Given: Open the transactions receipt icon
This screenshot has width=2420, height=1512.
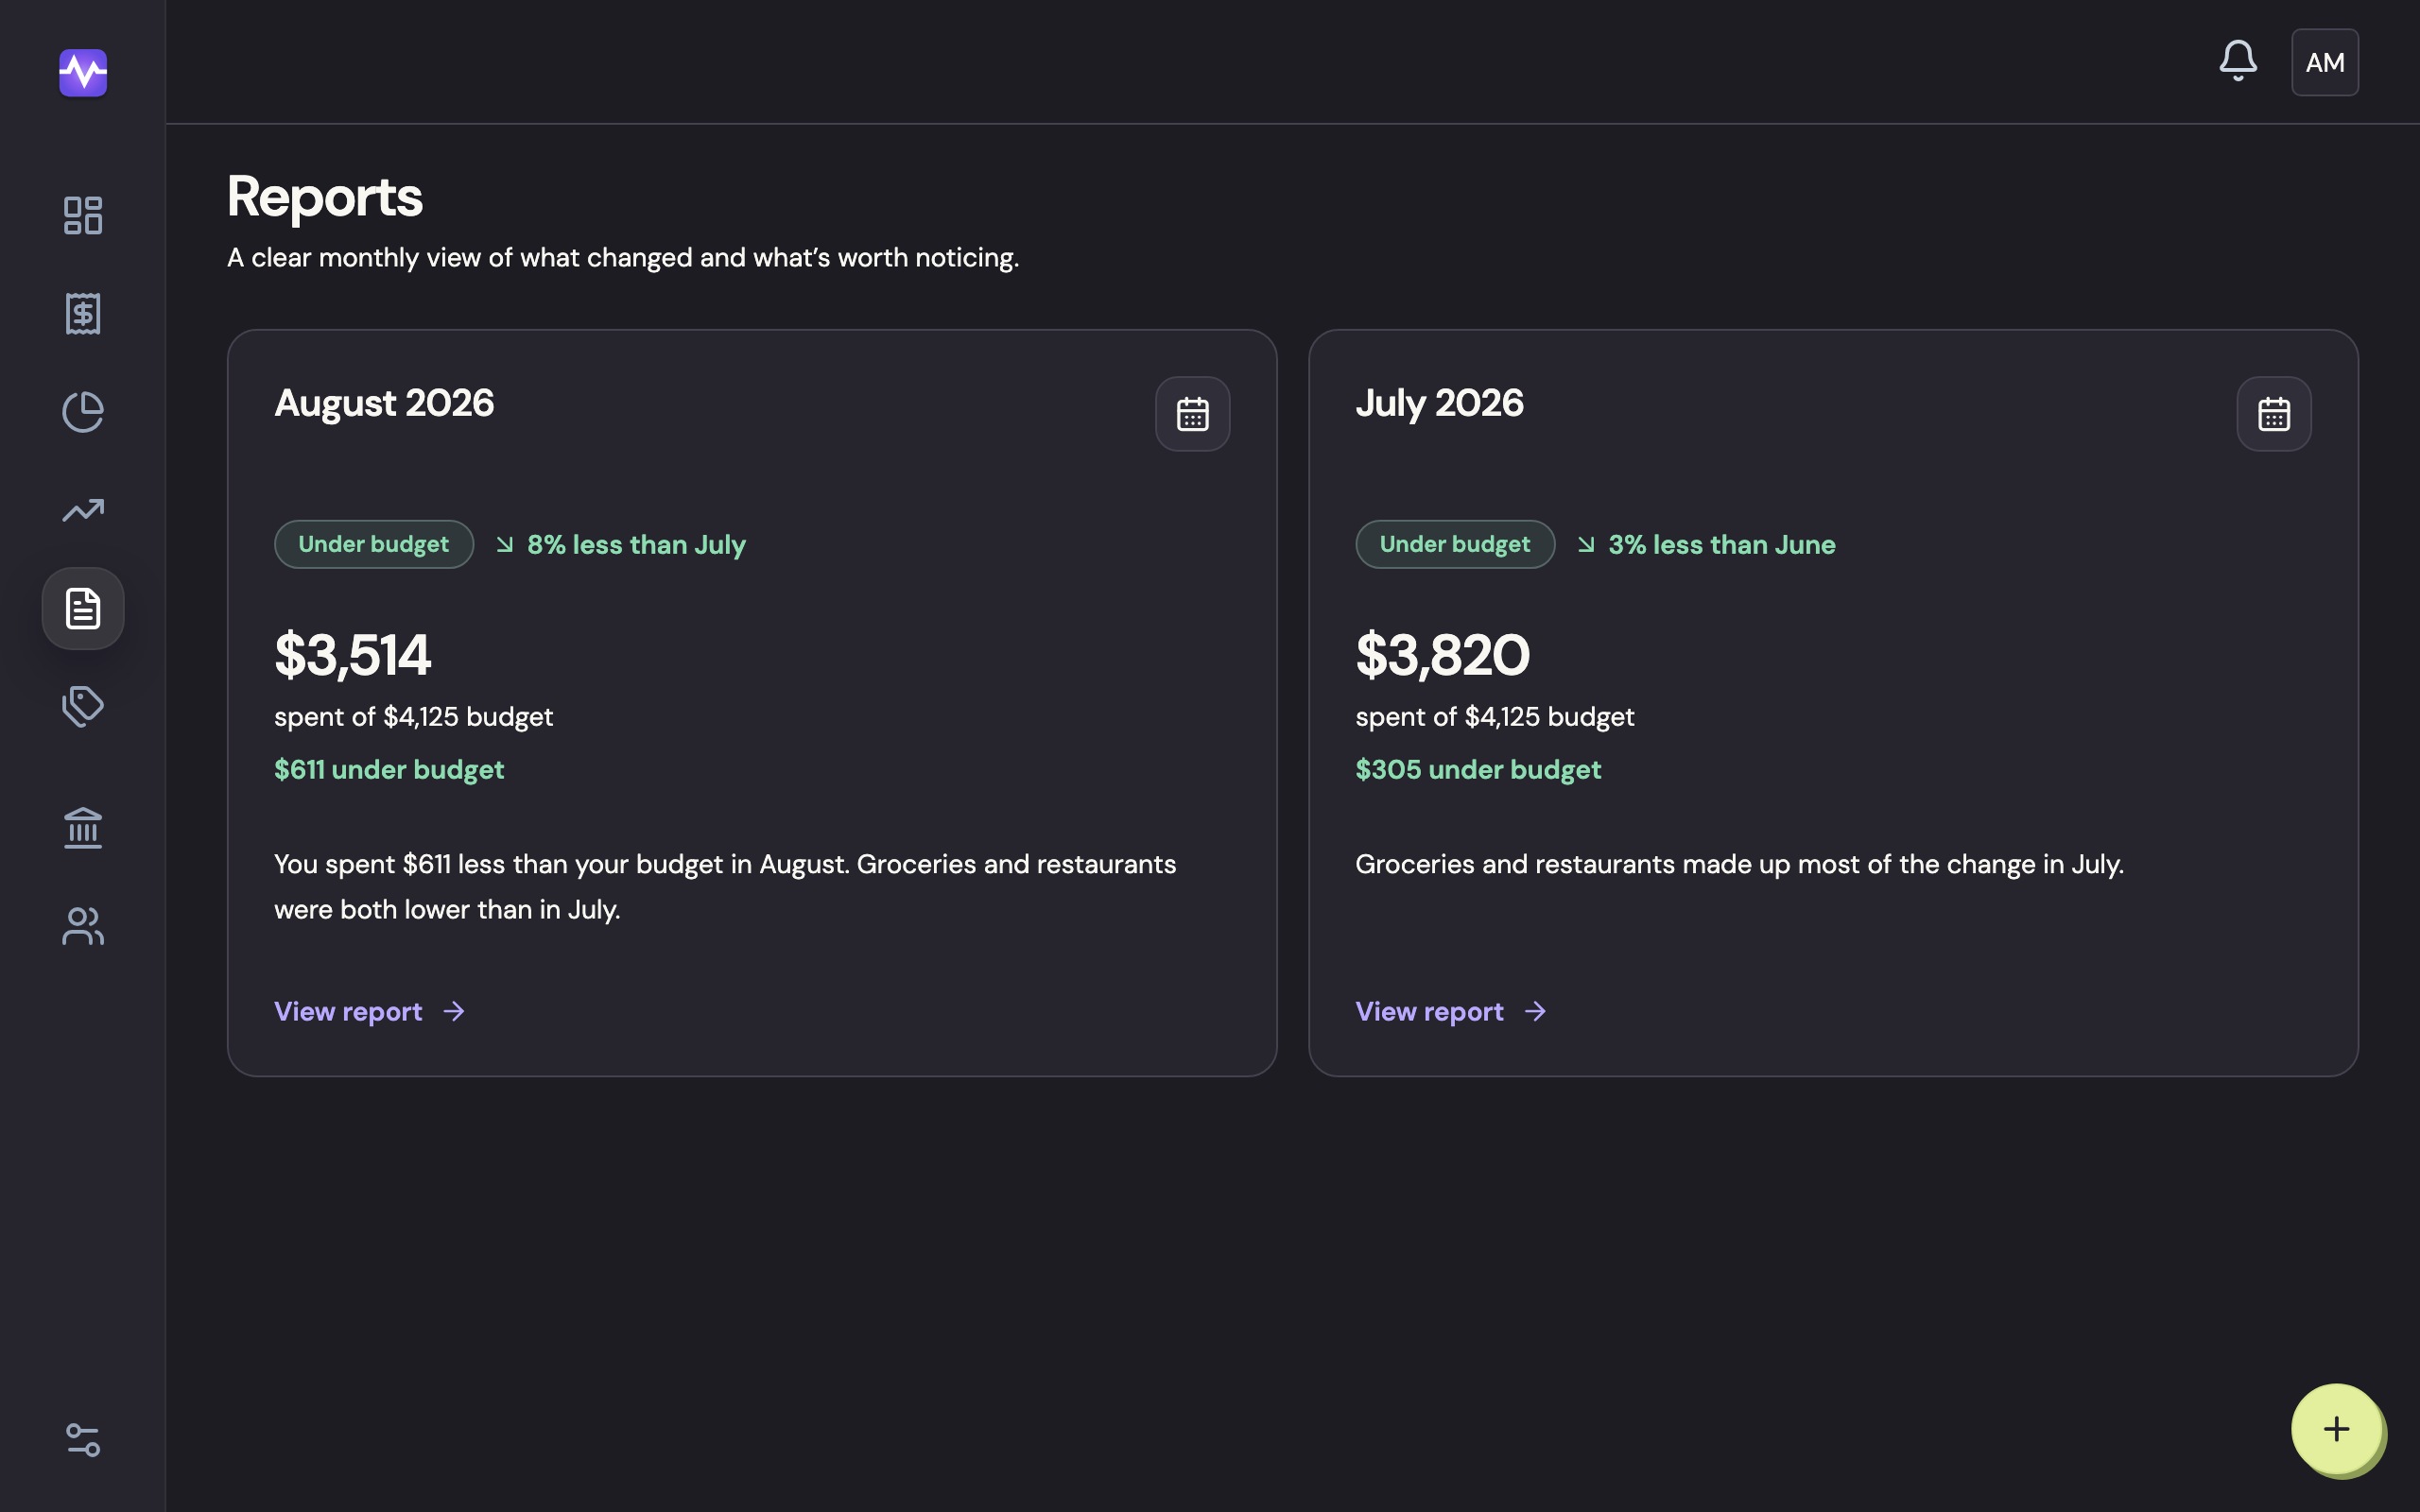Looking at the screenshot, I should coord(83,313).
